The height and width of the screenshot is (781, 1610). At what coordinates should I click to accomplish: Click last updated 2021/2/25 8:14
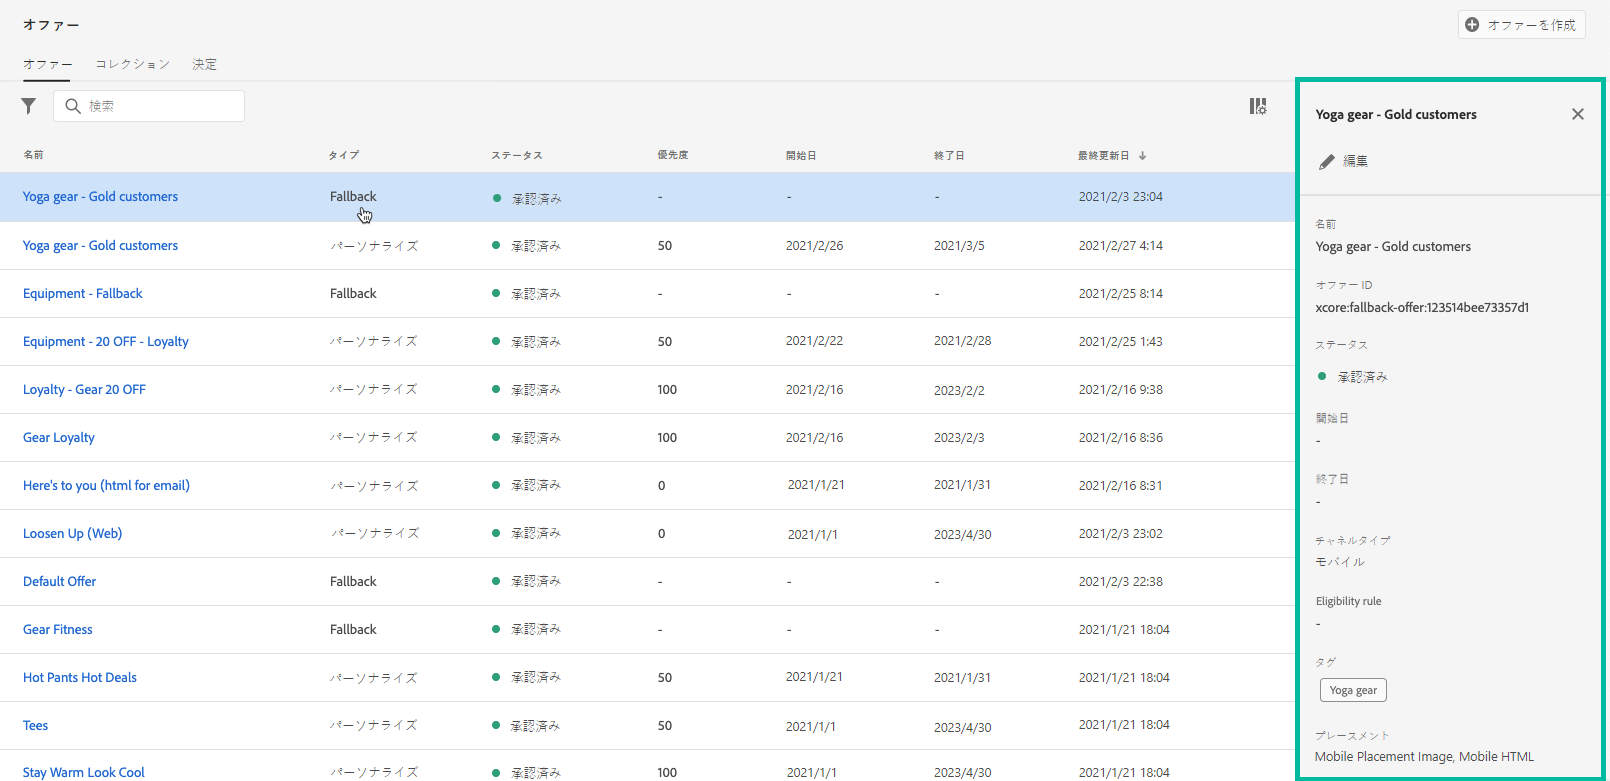1120,294
